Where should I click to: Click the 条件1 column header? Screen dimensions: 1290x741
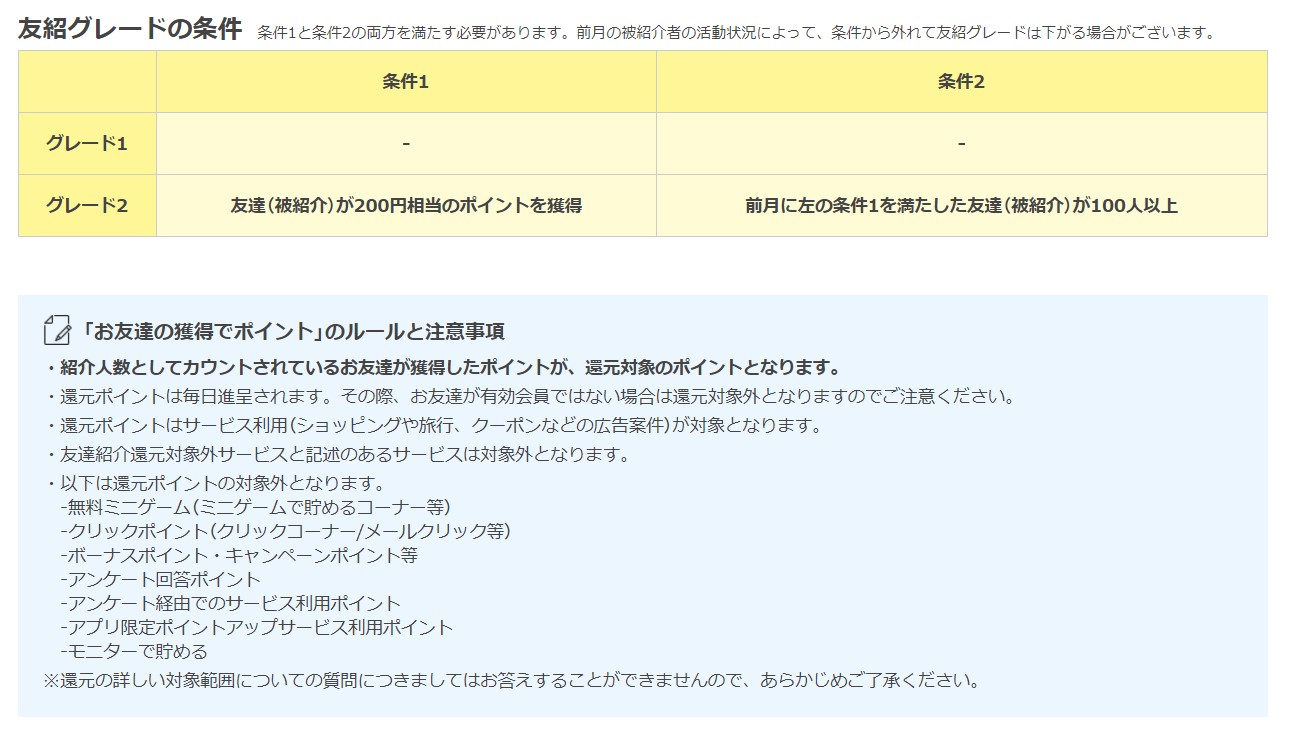(x=406, y=82)
